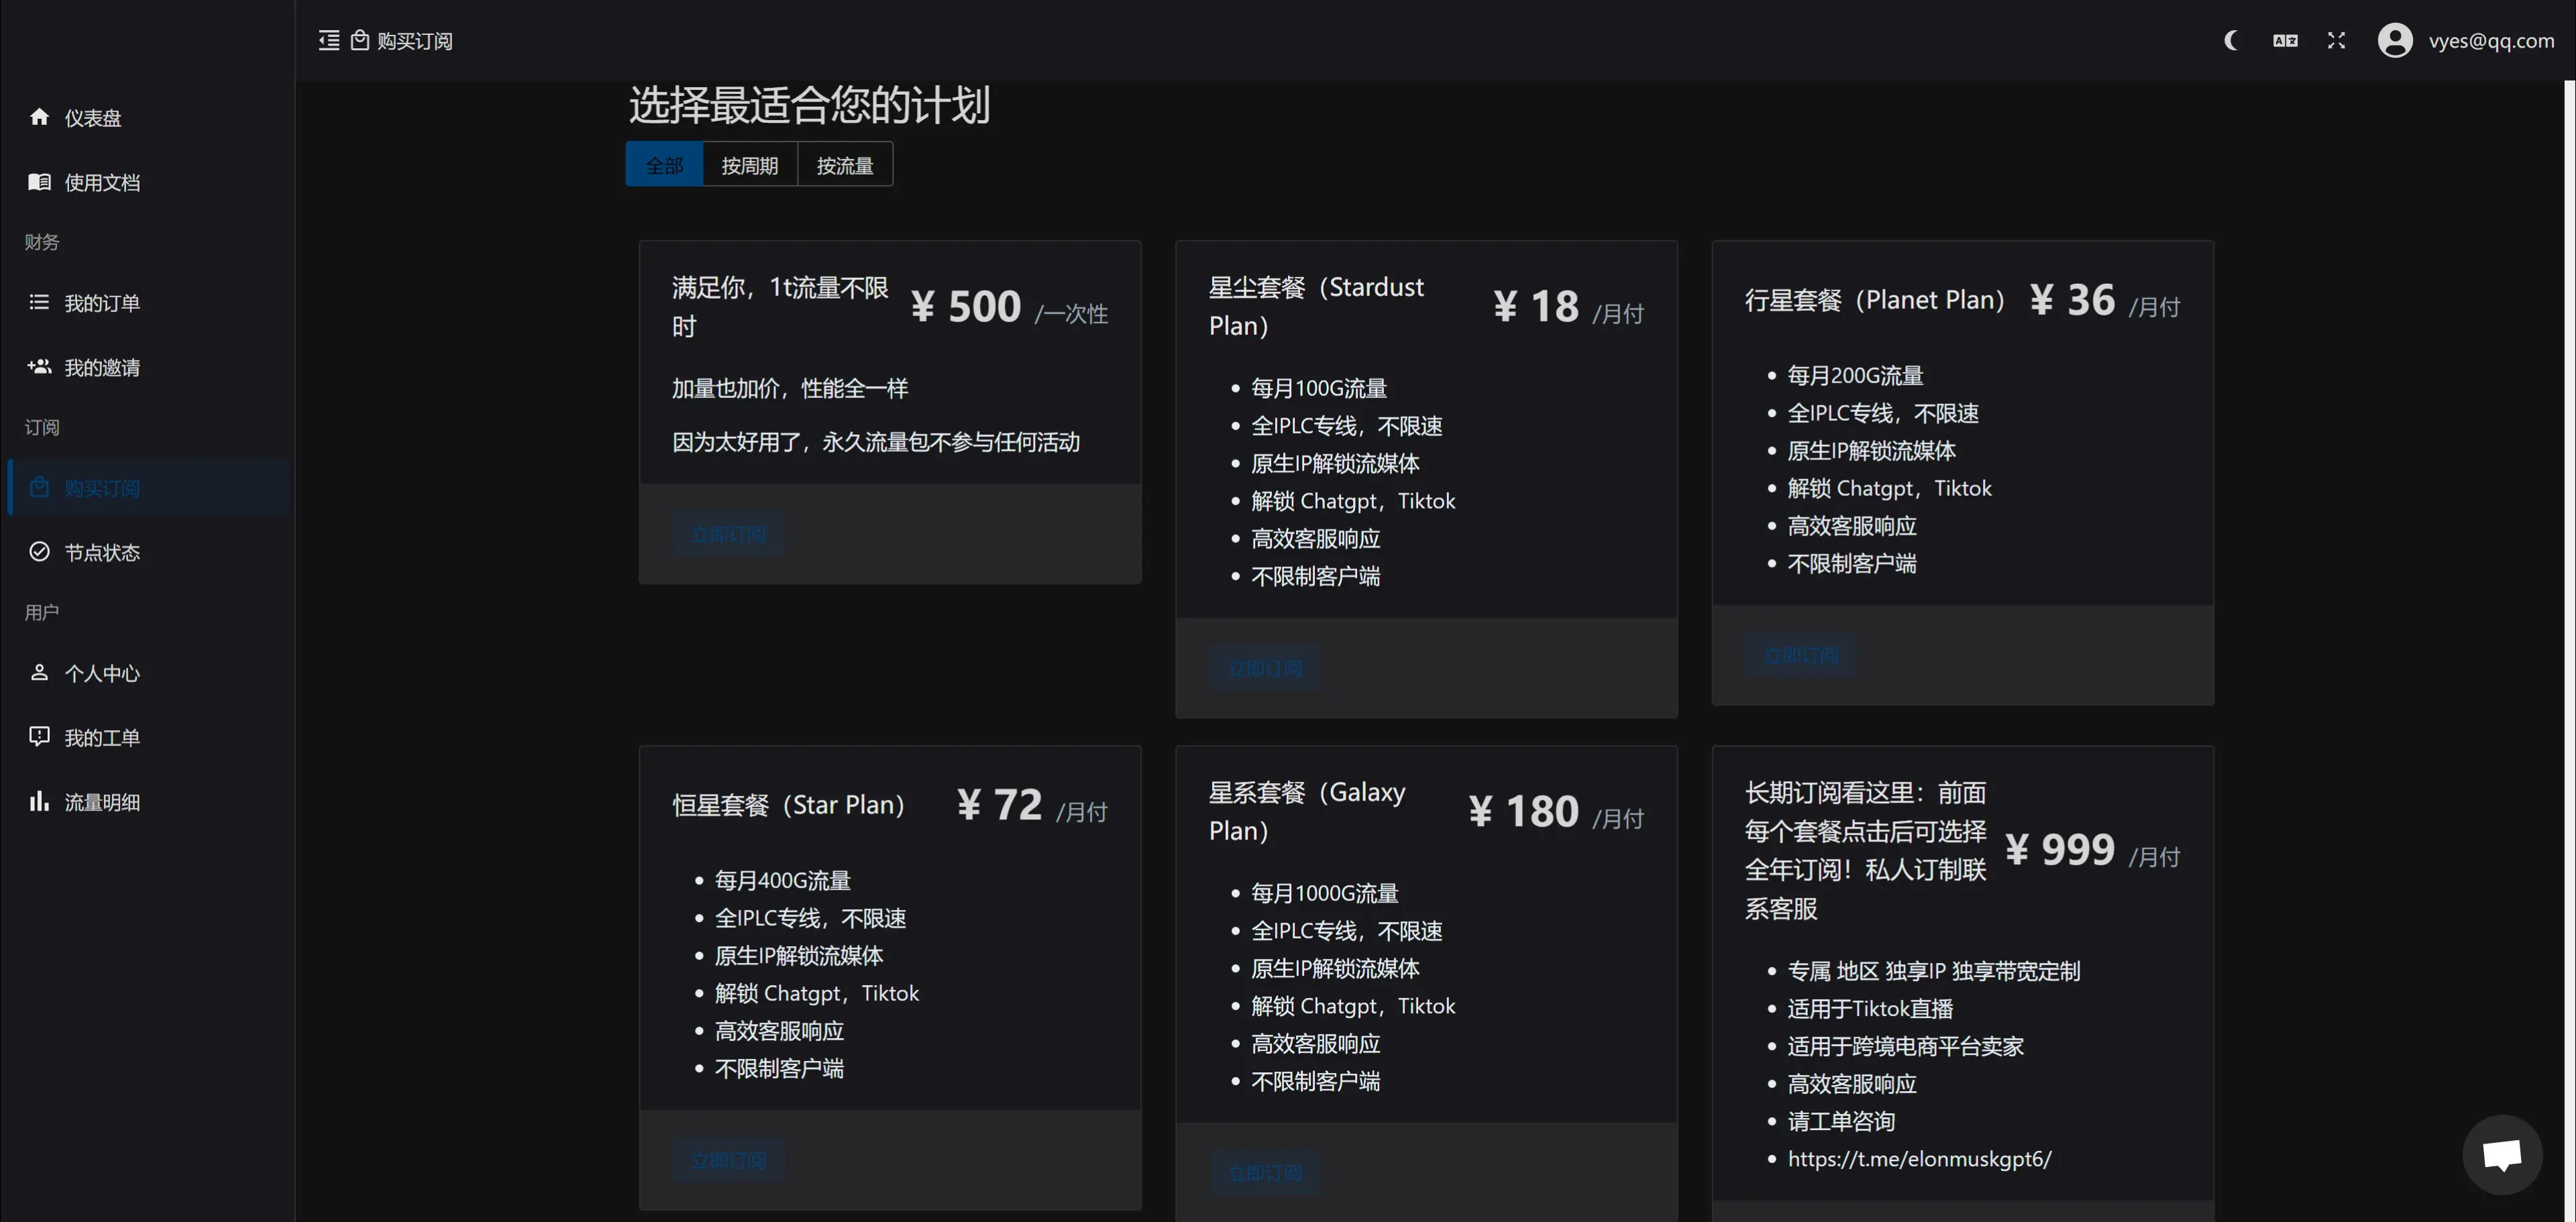This screenshot has height=1222, width=2576.
Task: Open 我的工单 tickets page
Action: point(148,737)
